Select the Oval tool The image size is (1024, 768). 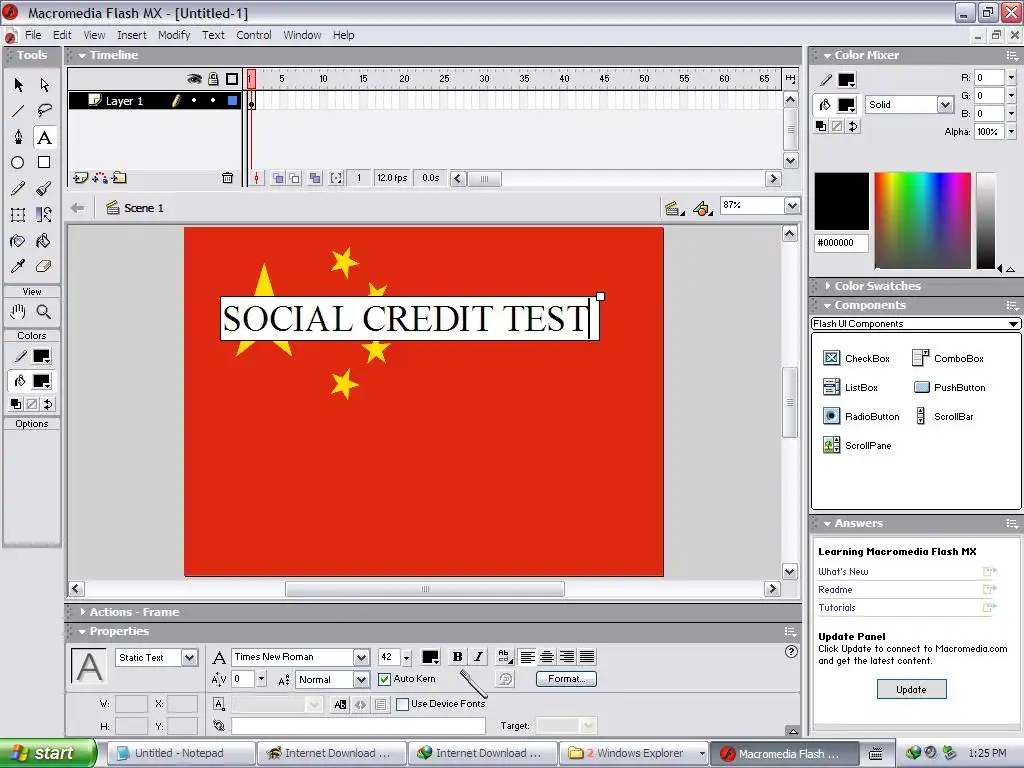pos(18,163)
